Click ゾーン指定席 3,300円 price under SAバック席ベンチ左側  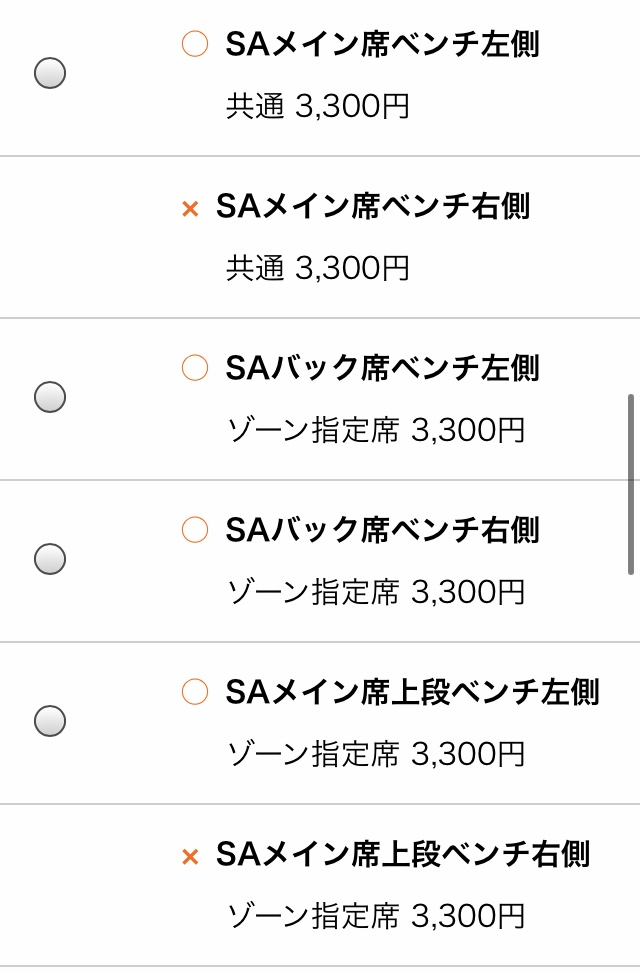tap(376, 430)
